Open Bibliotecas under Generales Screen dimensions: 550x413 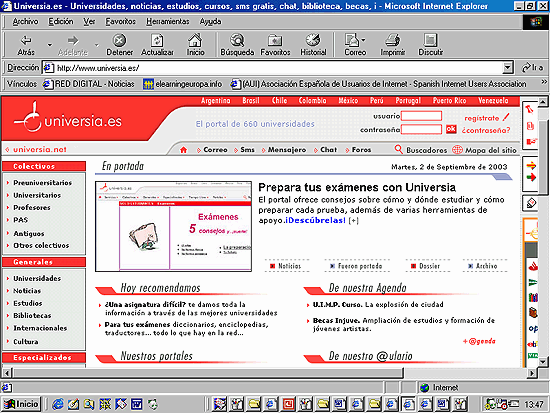click(32, 316)
